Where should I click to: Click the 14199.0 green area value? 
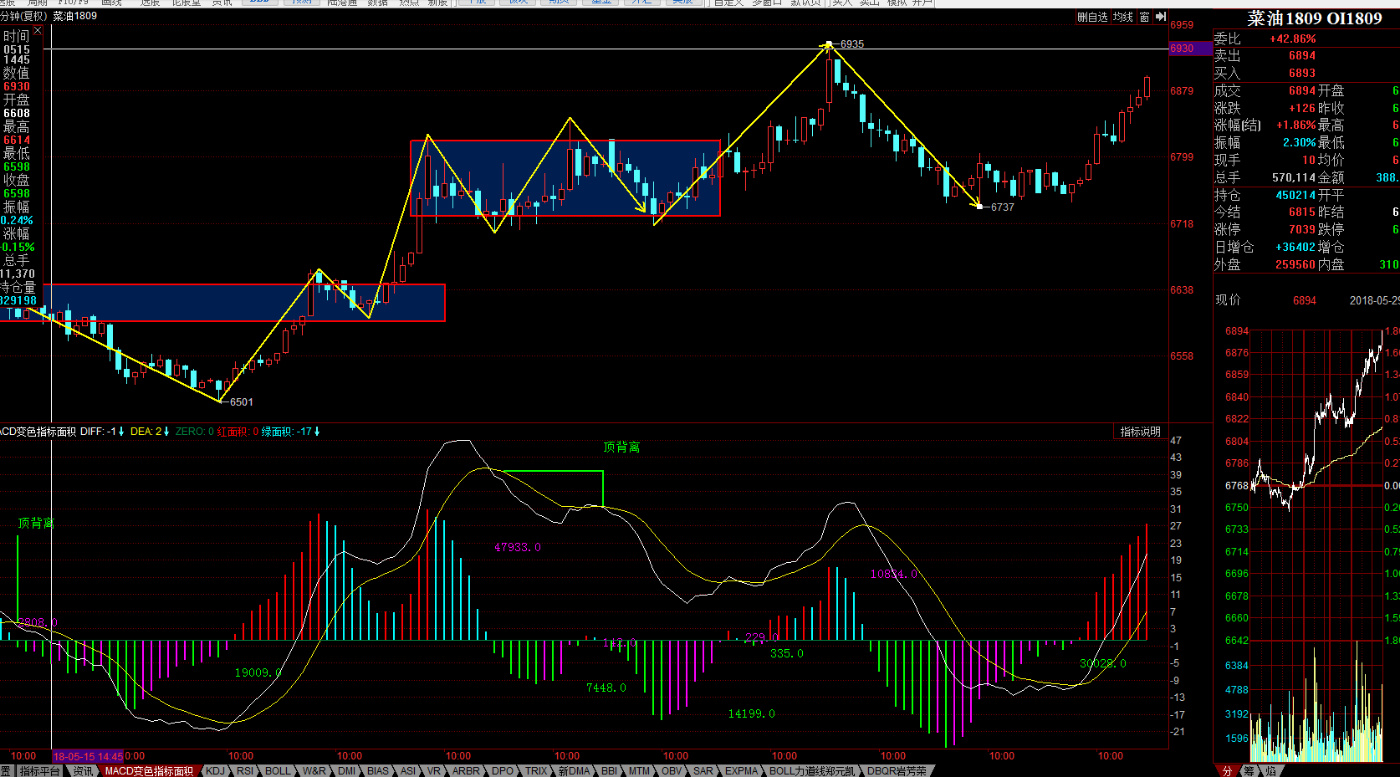751,714
